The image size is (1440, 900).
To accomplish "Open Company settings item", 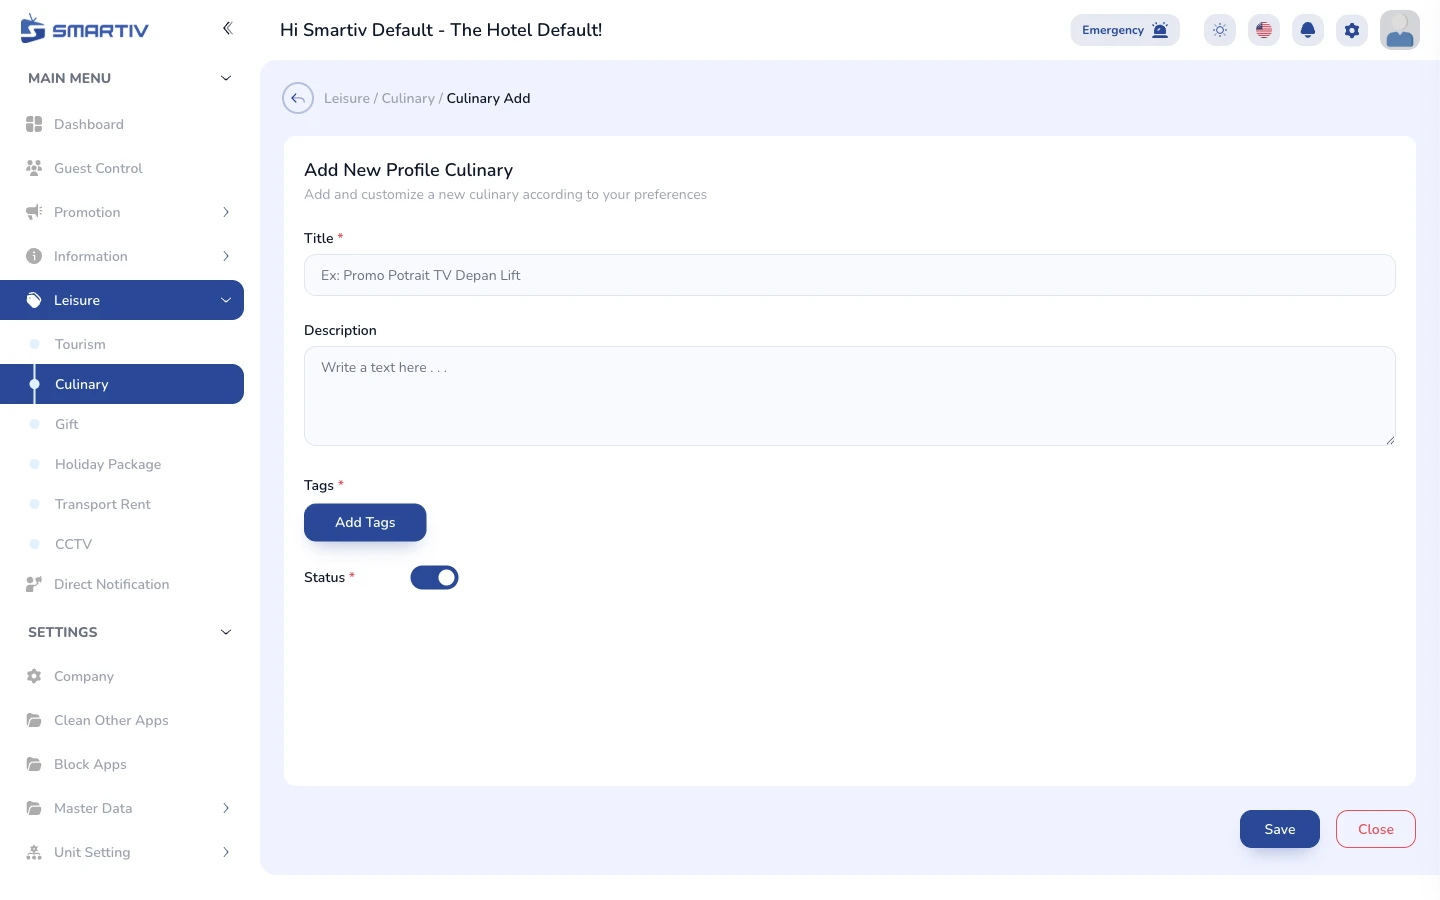I will click(x=122, y=676).
